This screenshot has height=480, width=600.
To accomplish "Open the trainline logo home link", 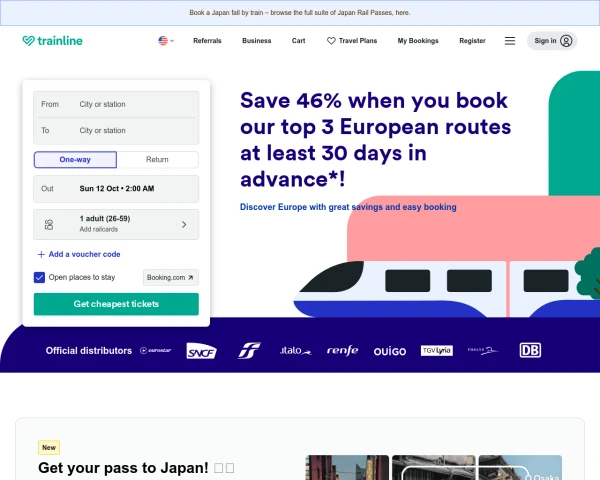I will coord(52,41).
